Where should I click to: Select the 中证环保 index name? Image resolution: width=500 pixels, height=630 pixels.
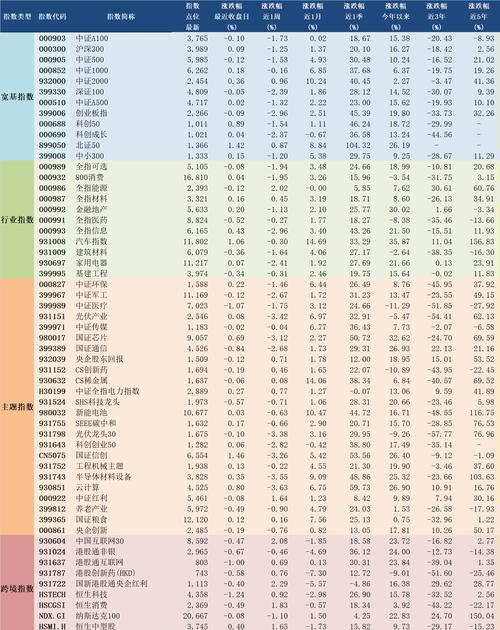[92, 284]
